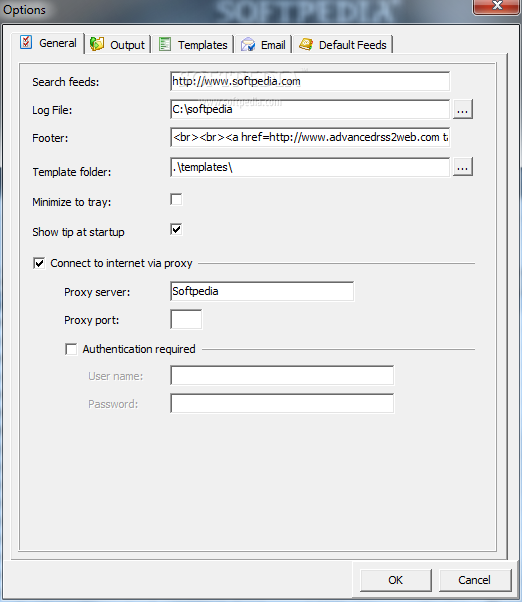Viewport: 522px width, 602px height.
Task: Click the Templates tab green sheet icon
Action: (x=165, y=44)
